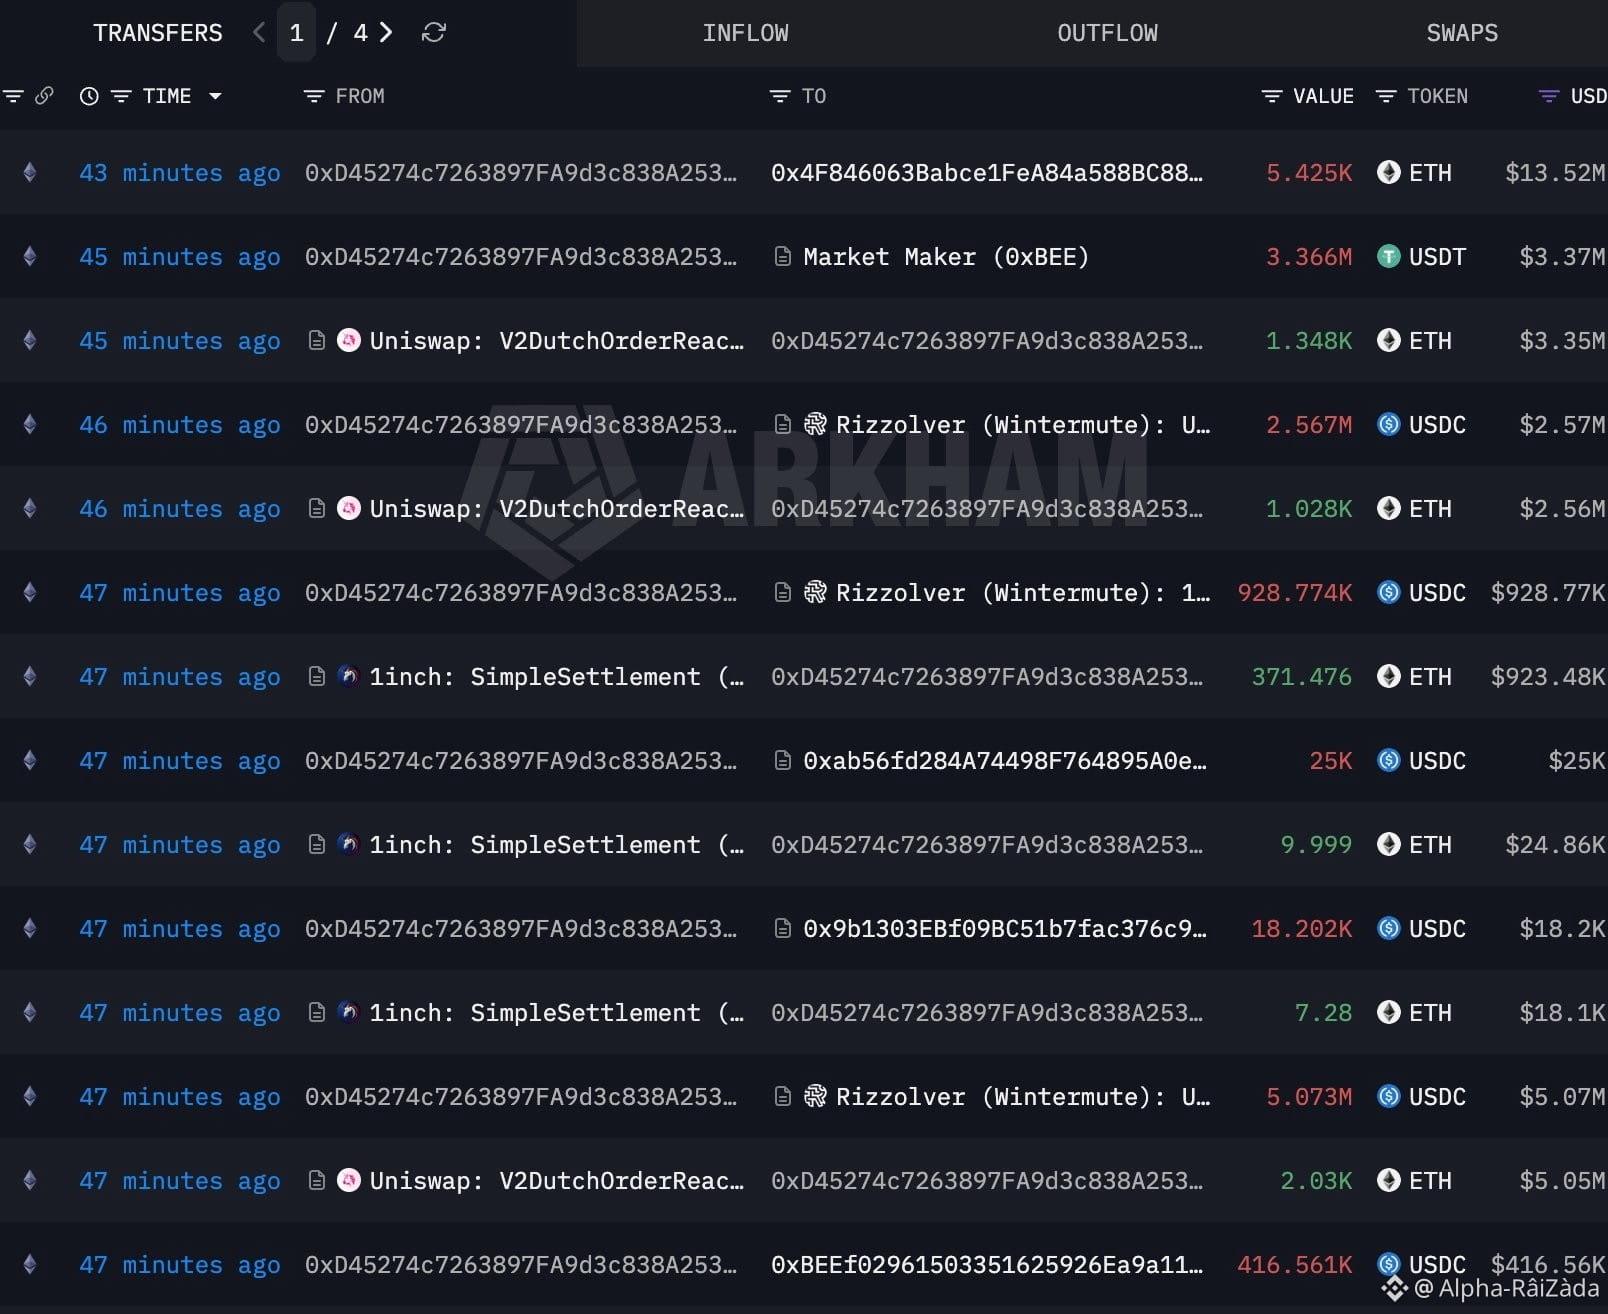Click the clock icon beside TIME
Viewport: 1608px width, 1314px height.
(x=89, y=96)
